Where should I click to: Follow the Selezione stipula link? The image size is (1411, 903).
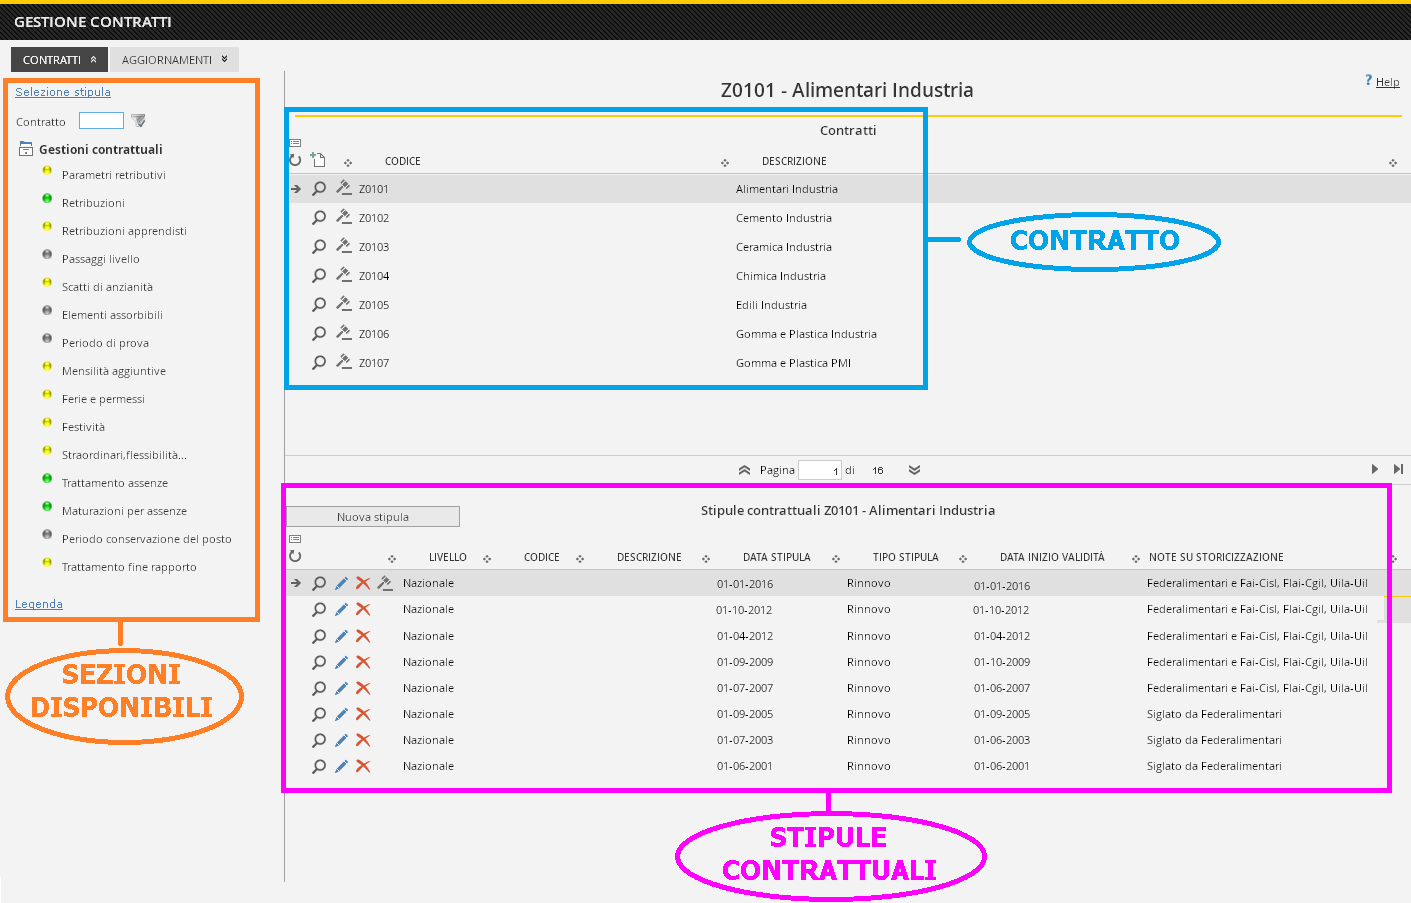click(63, 92)
